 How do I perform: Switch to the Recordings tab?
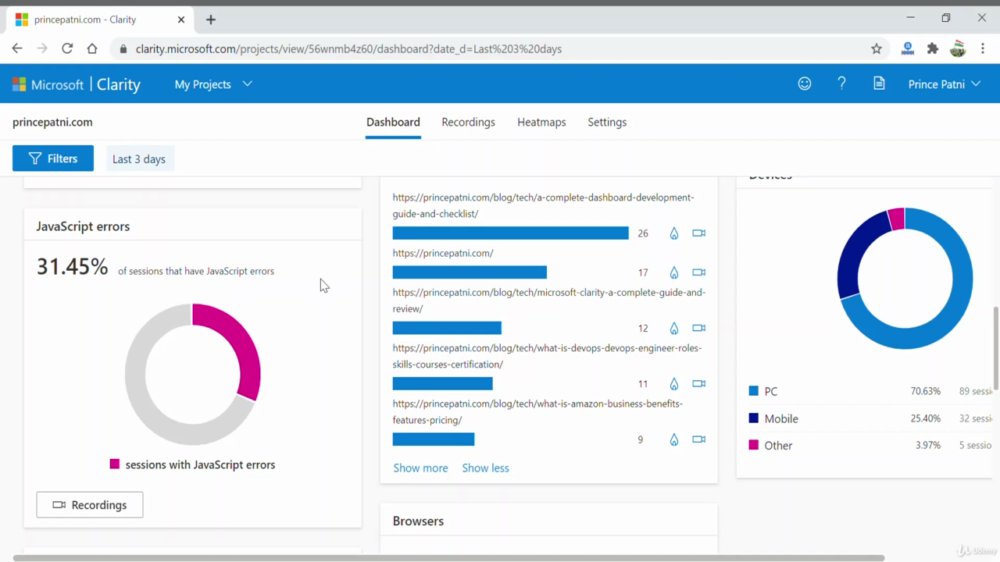coord(468,122)
